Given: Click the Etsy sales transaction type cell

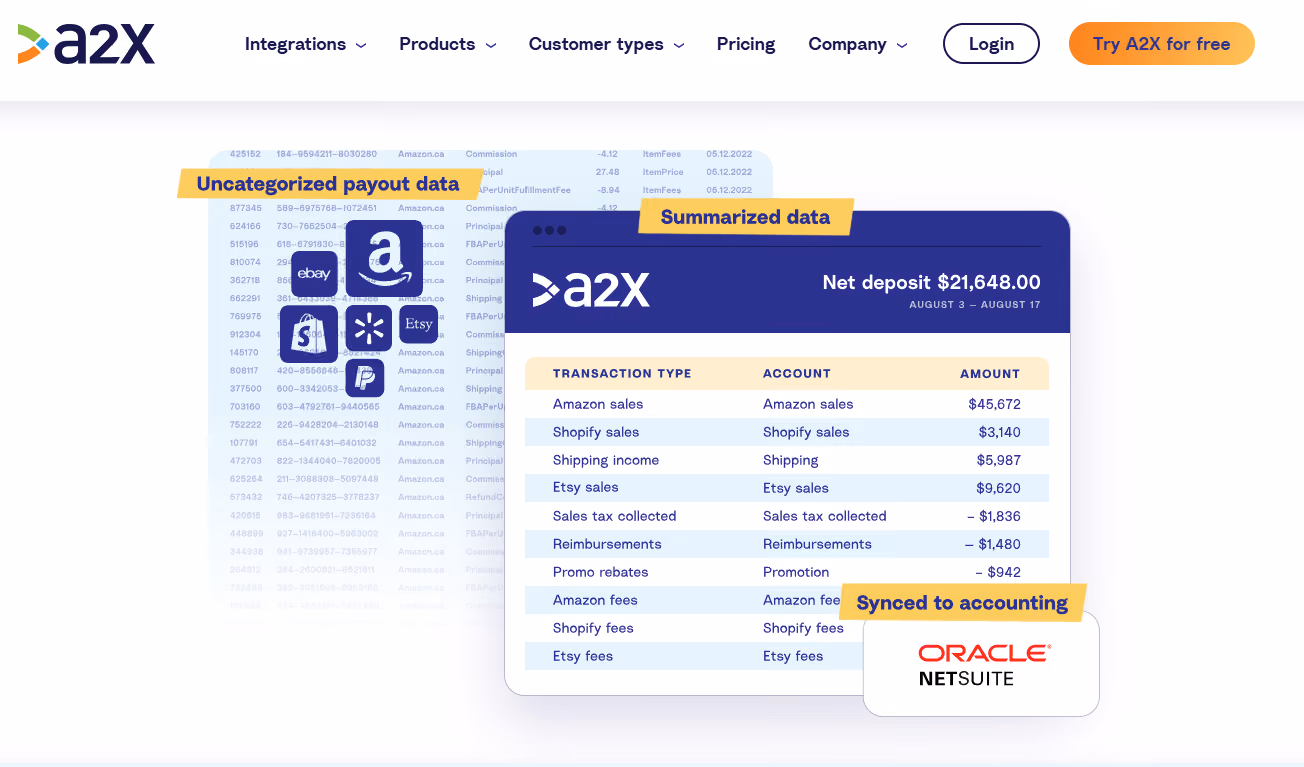Looking at the screenshot, I should point(586,488).
